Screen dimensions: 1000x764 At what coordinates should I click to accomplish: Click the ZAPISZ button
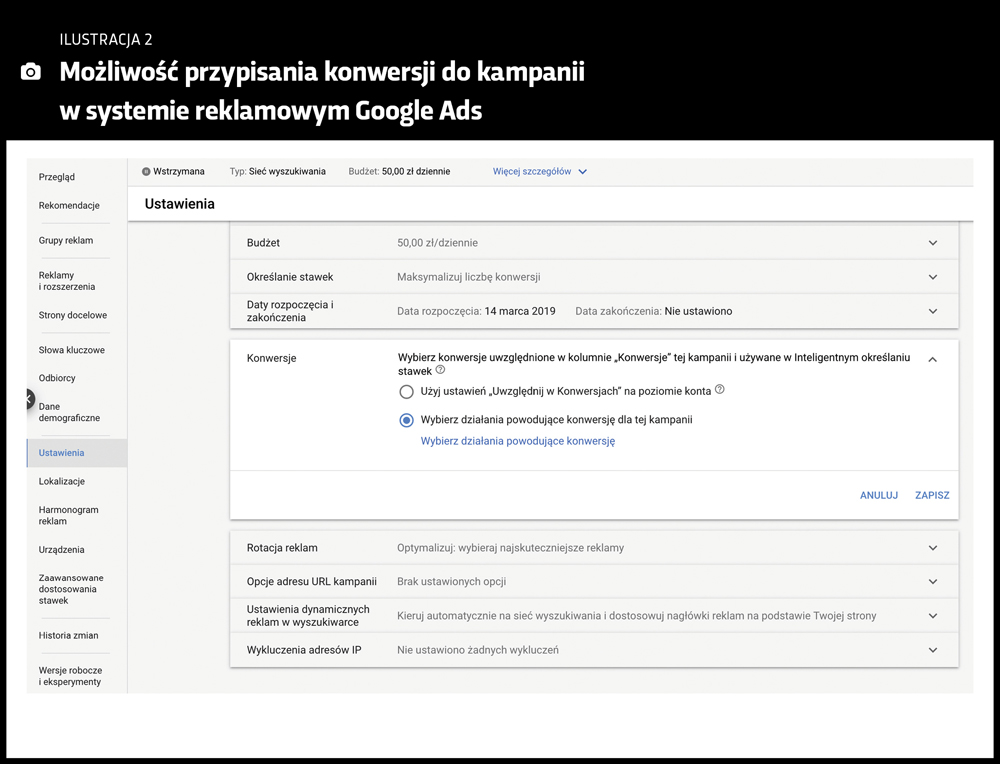pyautogui.click(x=932, y=495)
